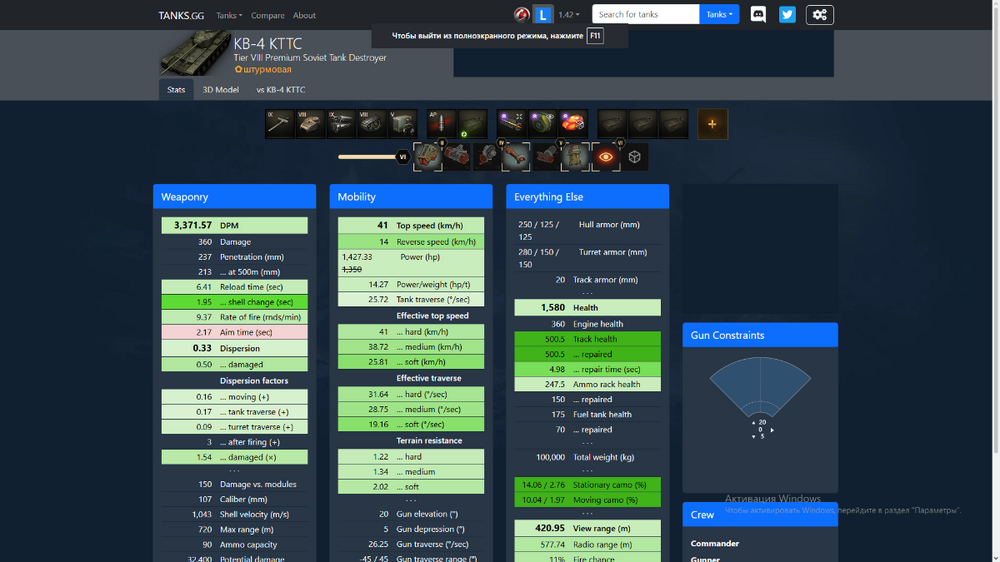
Task: Open the Twitter icon in the navbar
Action: [x=787, y=14]
